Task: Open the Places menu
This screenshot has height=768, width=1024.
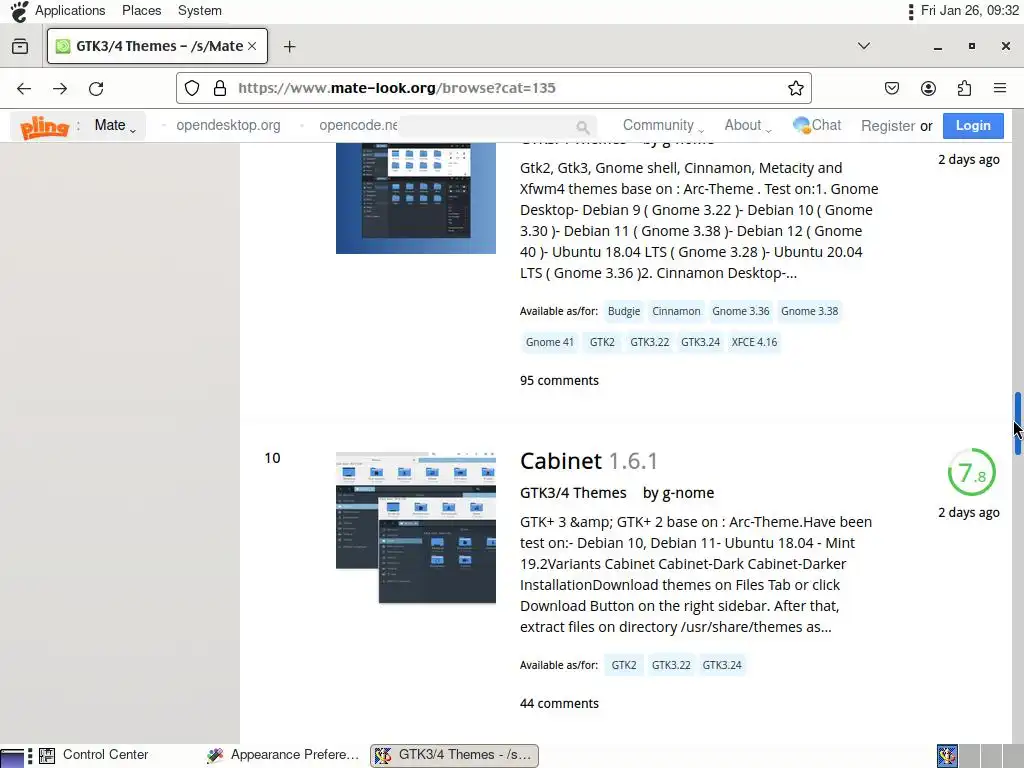Action: click(x=141, y=10)
